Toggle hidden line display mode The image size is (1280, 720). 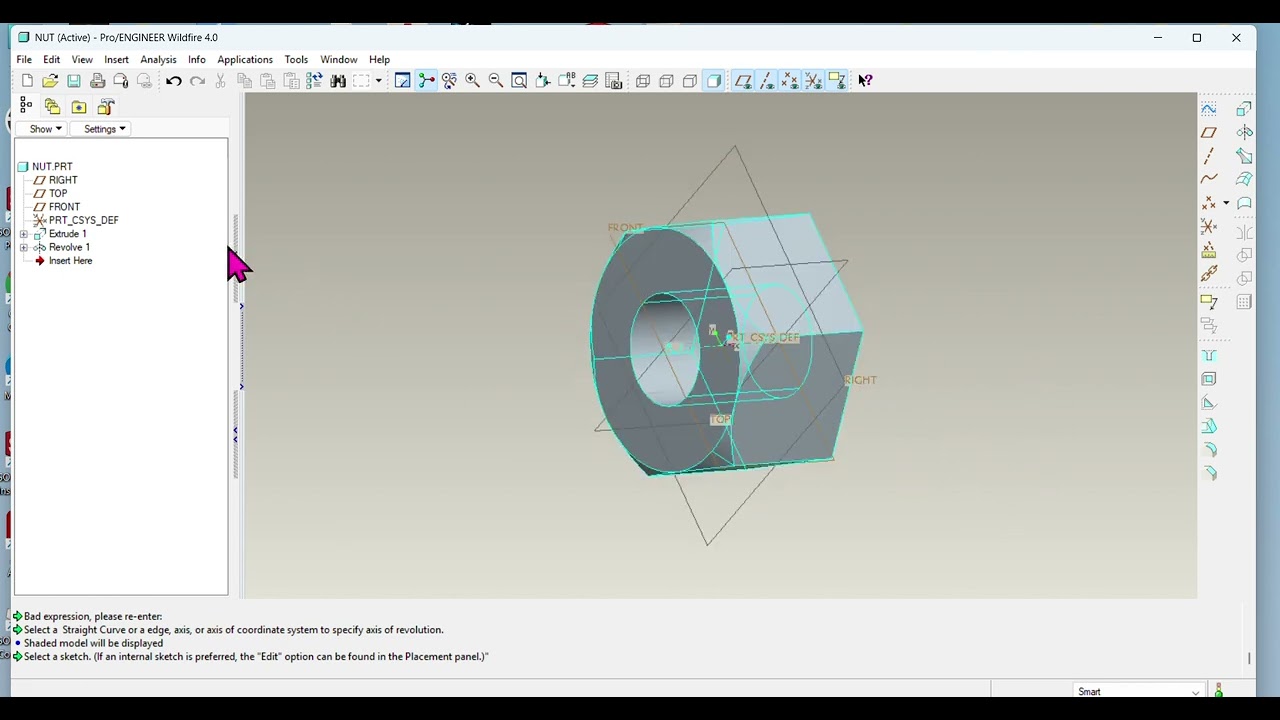pos(667,81)
